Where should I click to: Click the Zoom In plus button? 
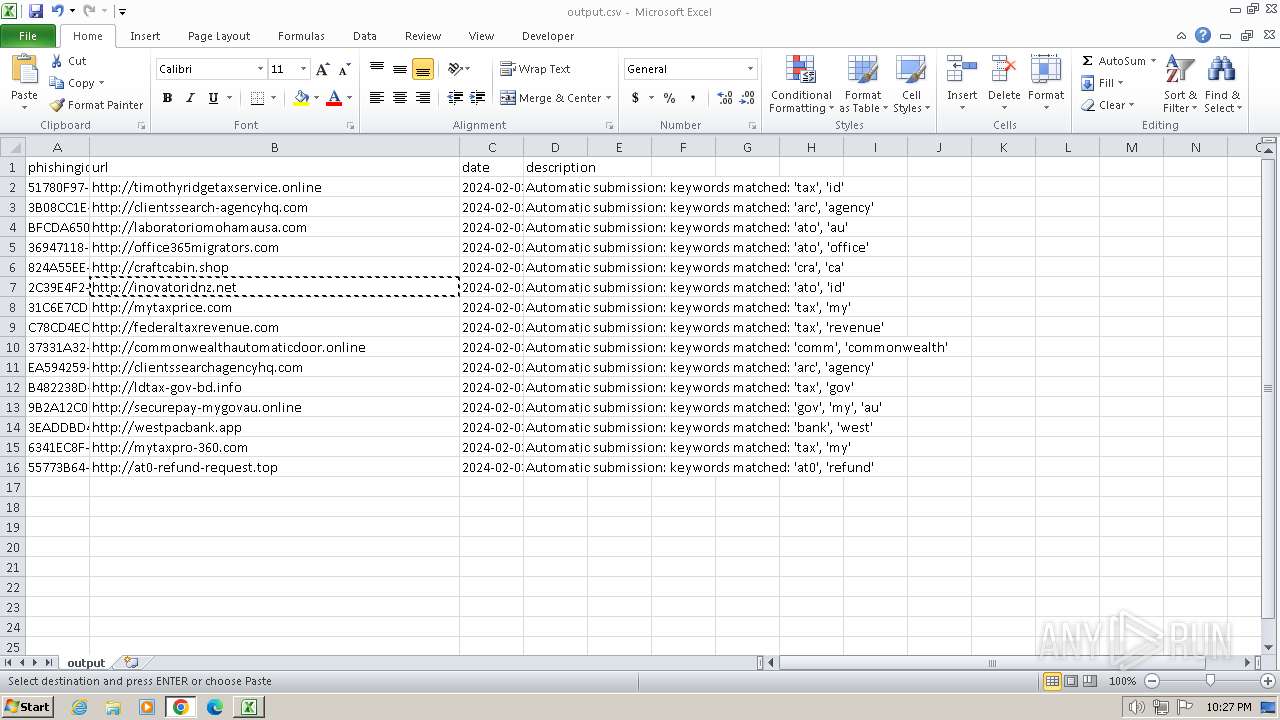click(1268, 681)
